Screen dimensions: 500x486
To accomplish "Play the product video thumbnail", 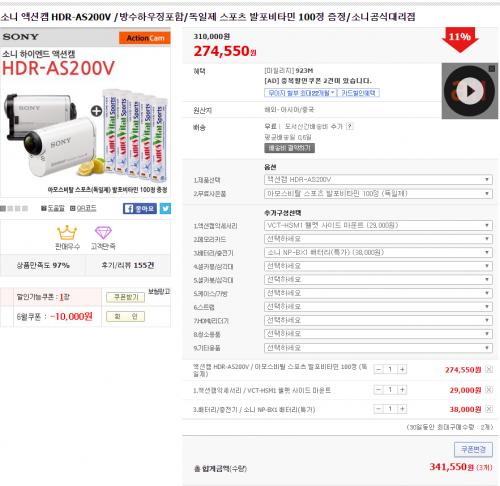I will tap(470, 91).
